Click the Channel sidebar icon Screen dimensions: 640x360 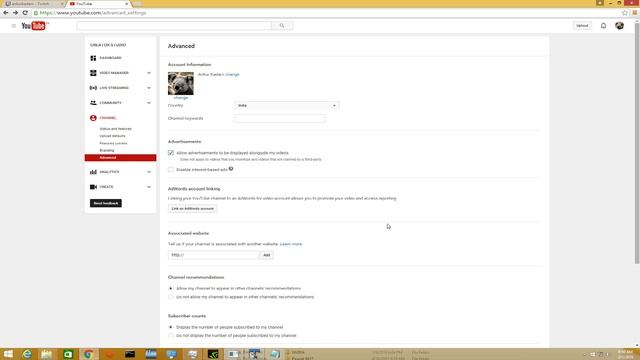(93, 118)
